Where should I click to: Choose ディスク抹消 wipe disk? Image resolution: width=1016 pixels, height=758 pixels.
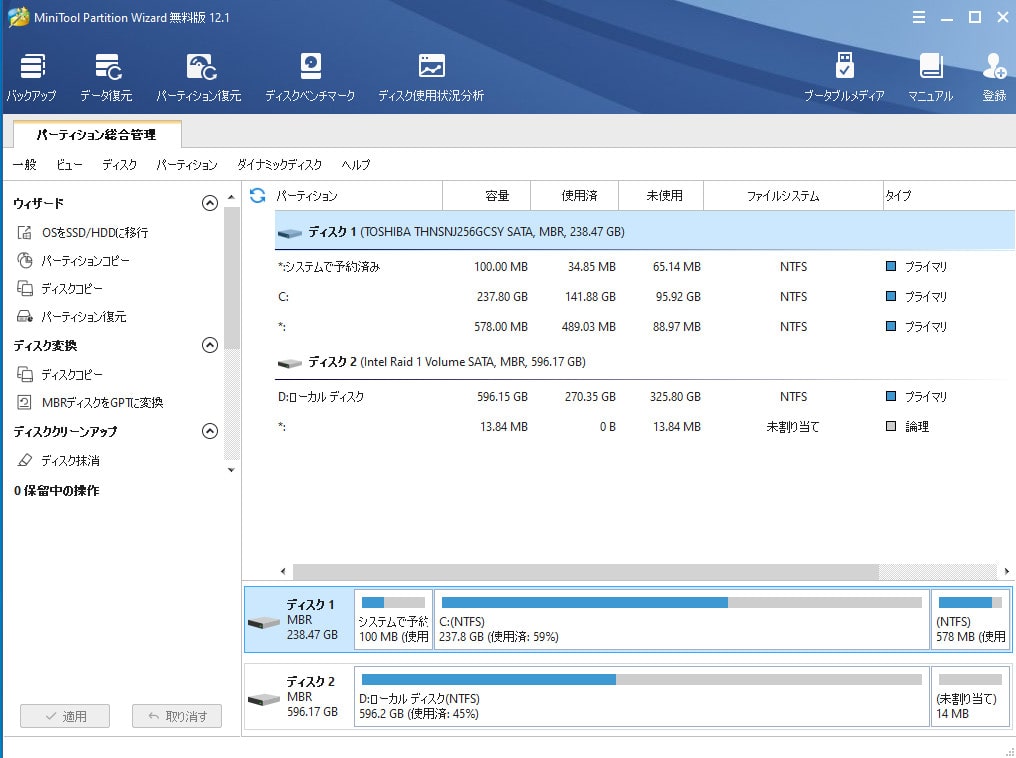(58, 460)
